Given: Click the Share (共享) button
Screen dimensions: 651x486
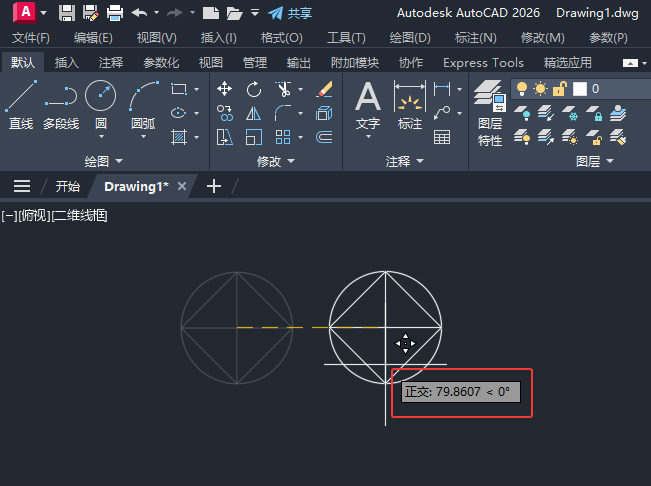Looking at the screenshot, I should click(290, 13).
